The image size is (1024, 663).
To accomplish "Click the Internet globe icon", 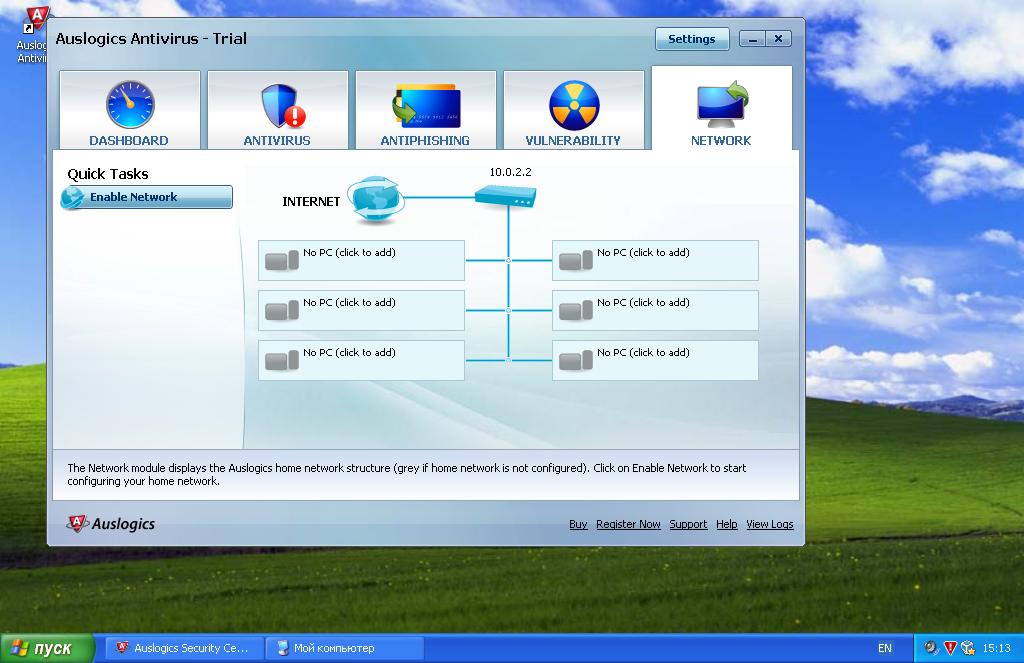I will [x=375, y=199].
